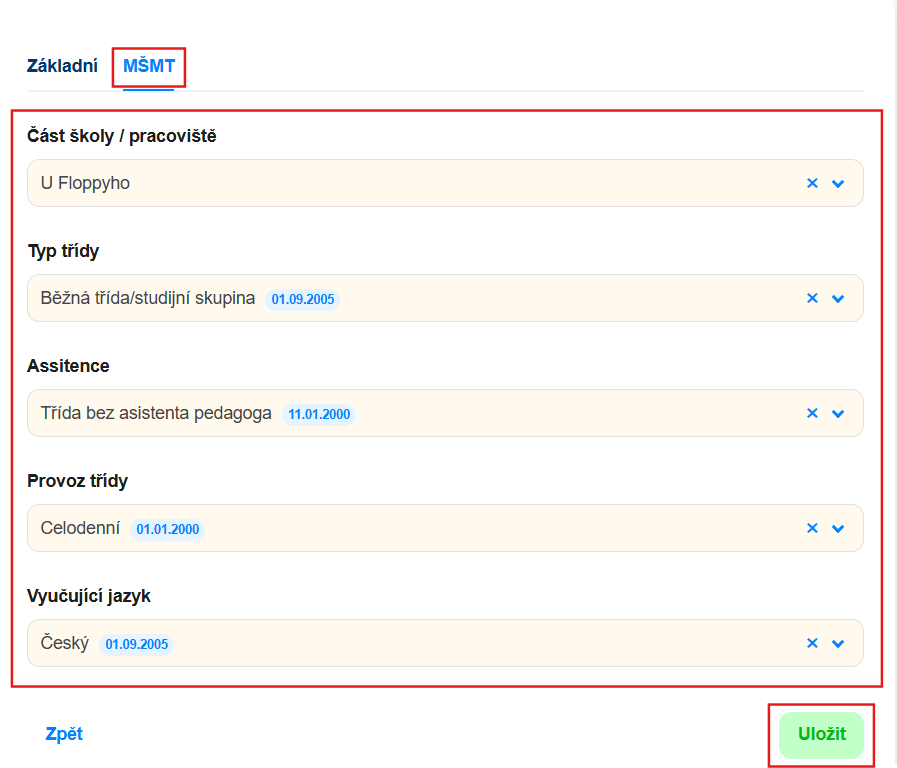This screenshot has width=897, height=768.
Task: Expand the Provoz třídy dropdown arrow
Action: point(838,528)
